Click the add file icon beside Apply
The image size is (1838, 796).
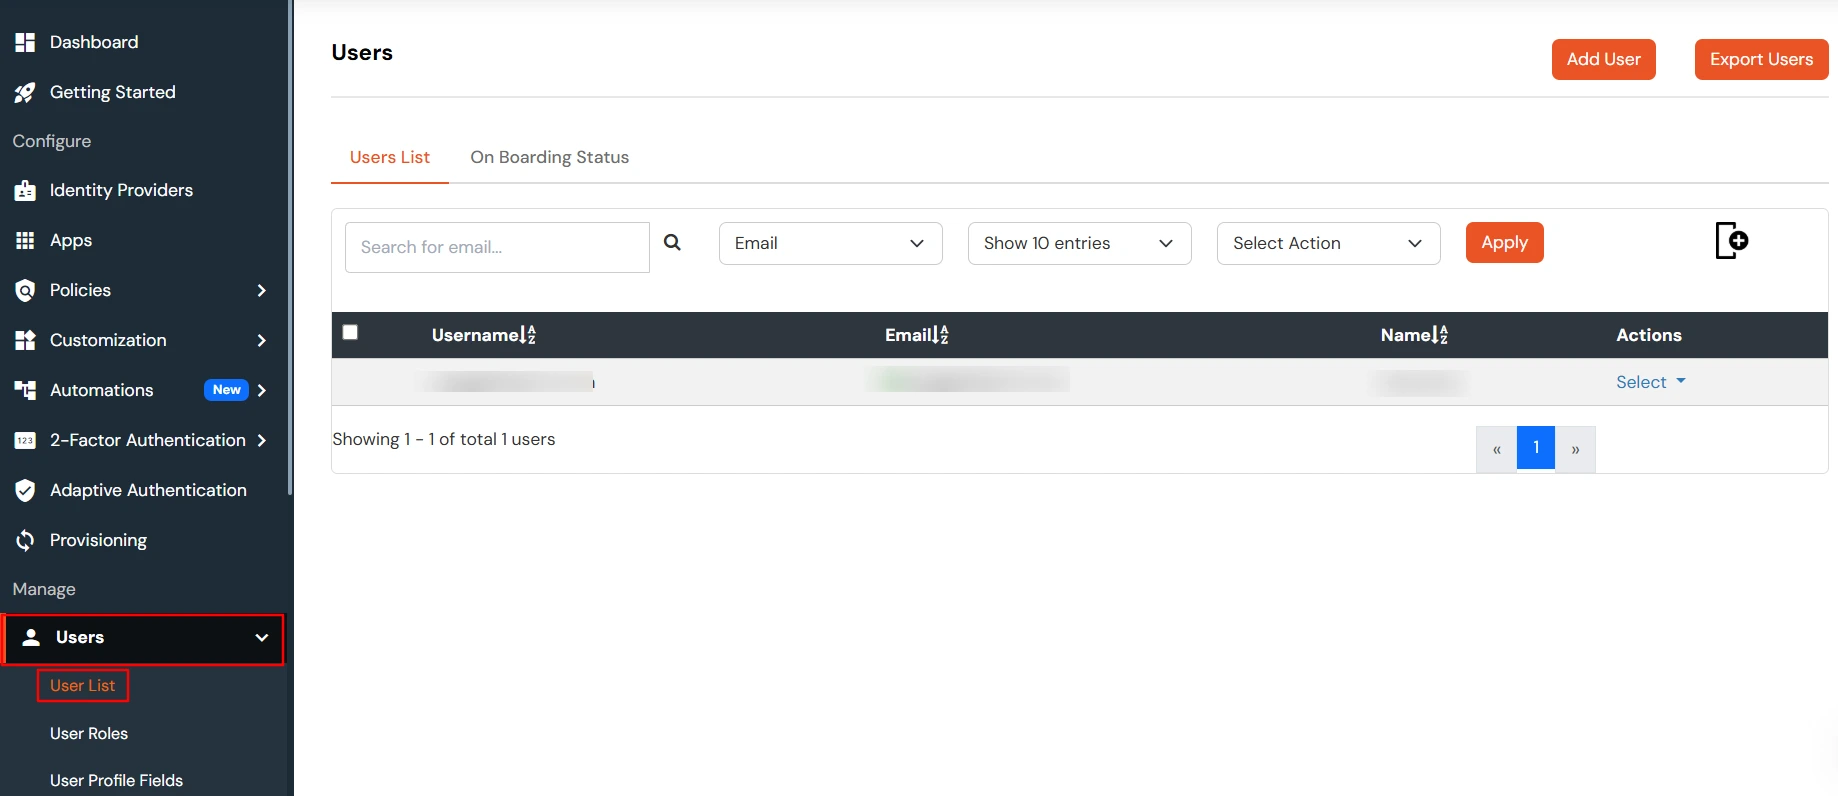1731,241
